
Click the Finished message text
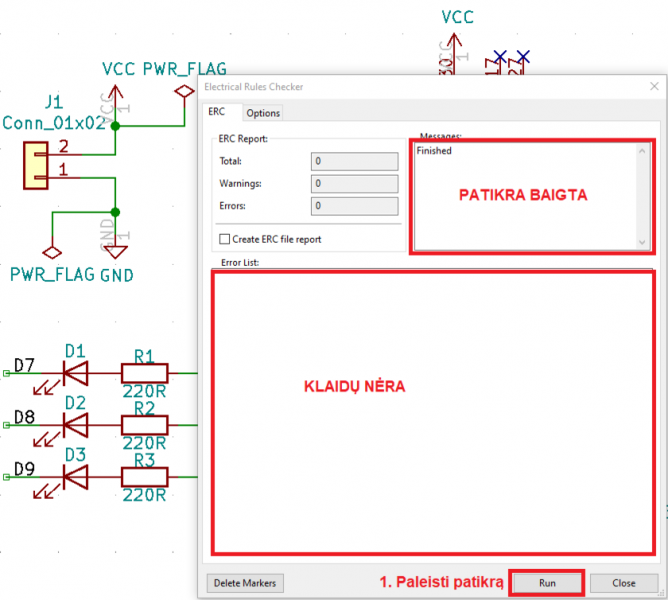(x=434, y=150)
